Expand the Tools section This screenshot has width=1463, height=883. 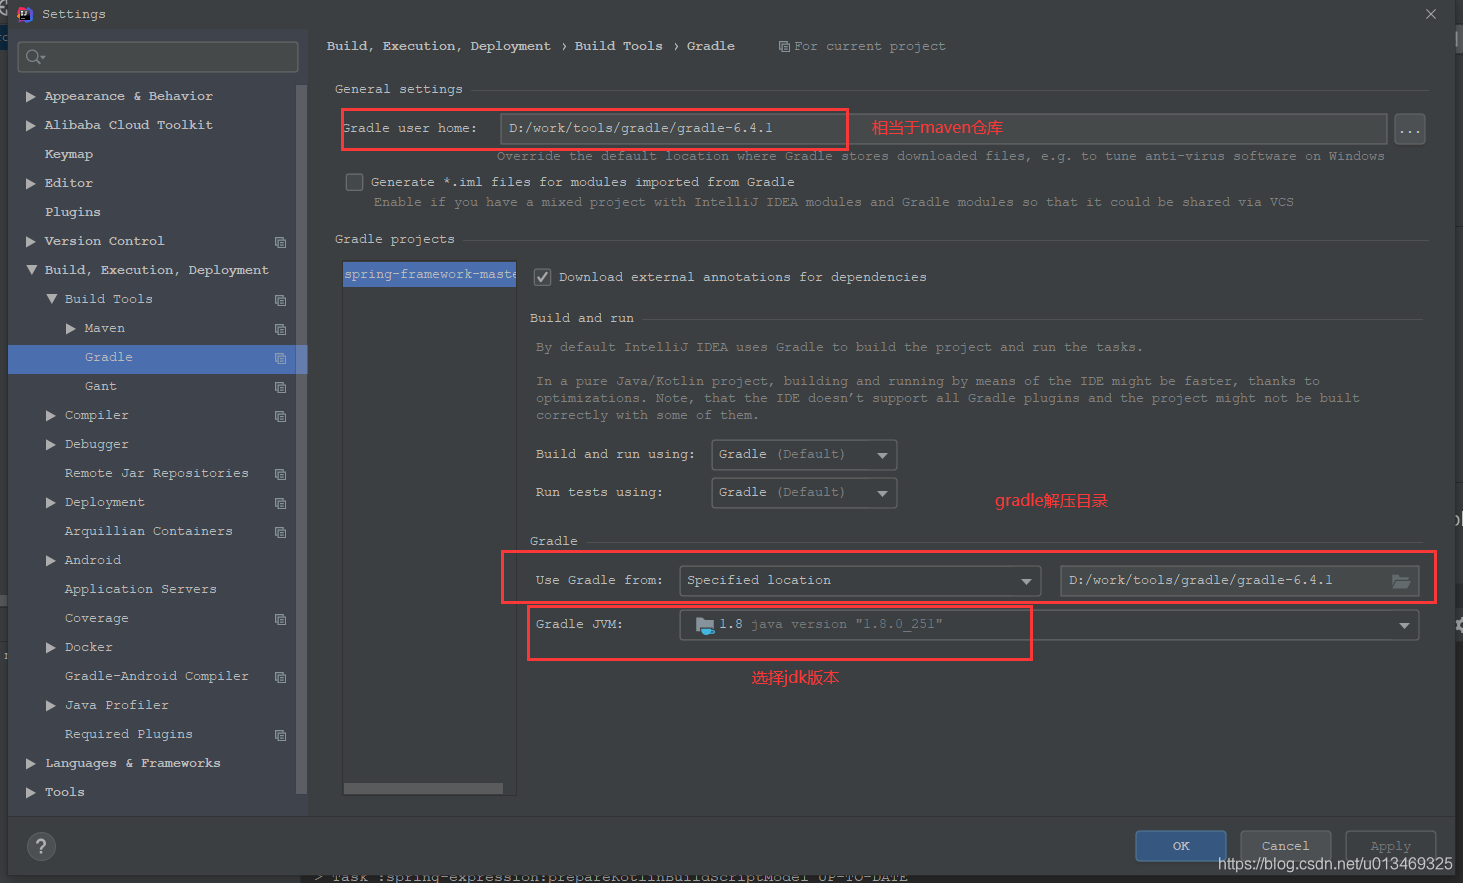coord(31,793)
